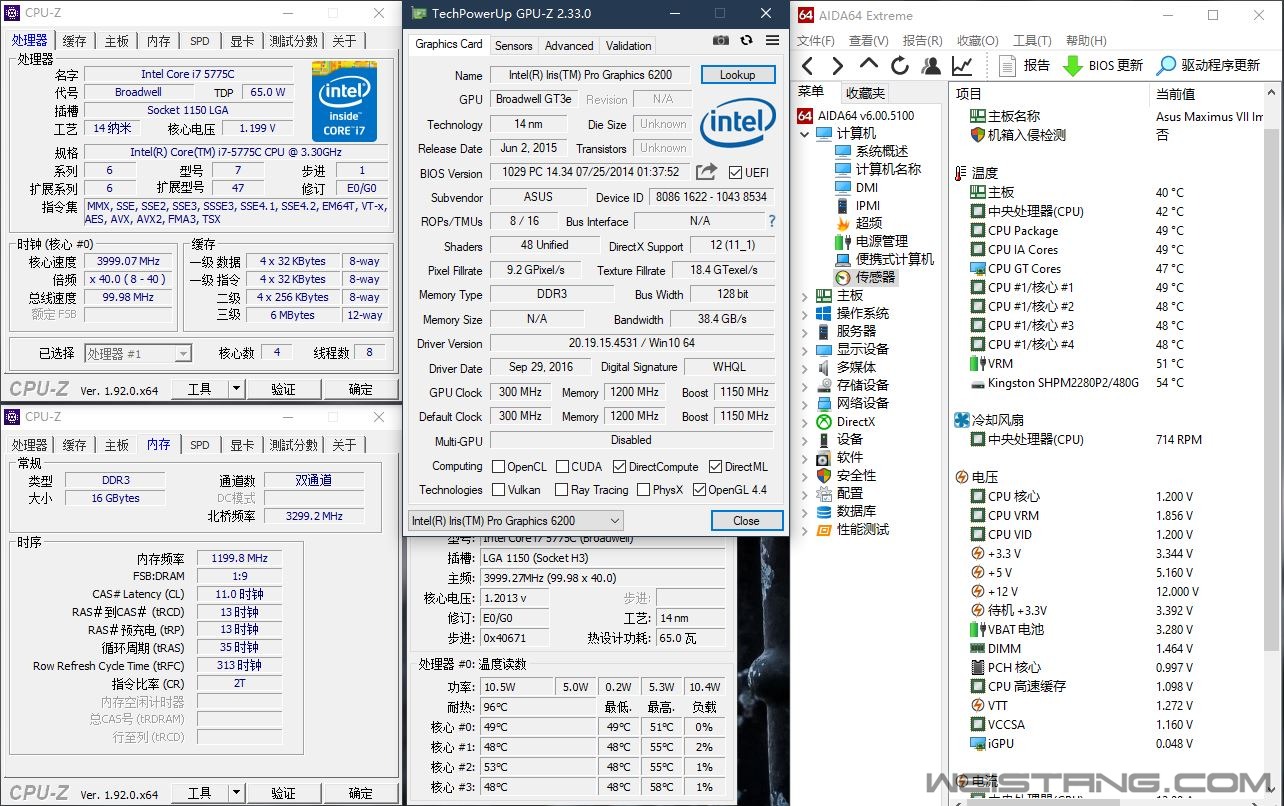
Task: Click the Lookup button in GPU-Z
Action: (x=737, y=75)
